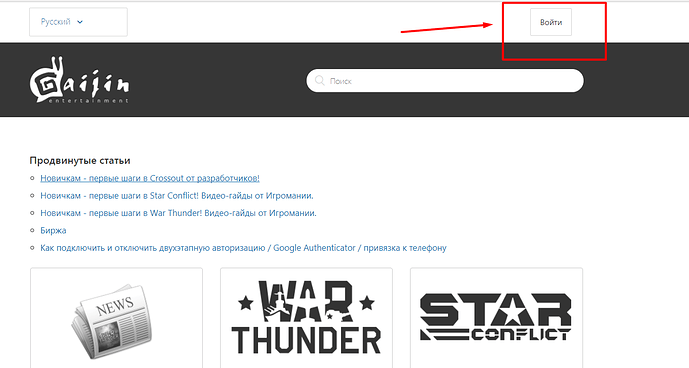Open the Биржа article link
The width and height of the screenshot is (689, 368).
pyautogui.click(x=53, y=230)
